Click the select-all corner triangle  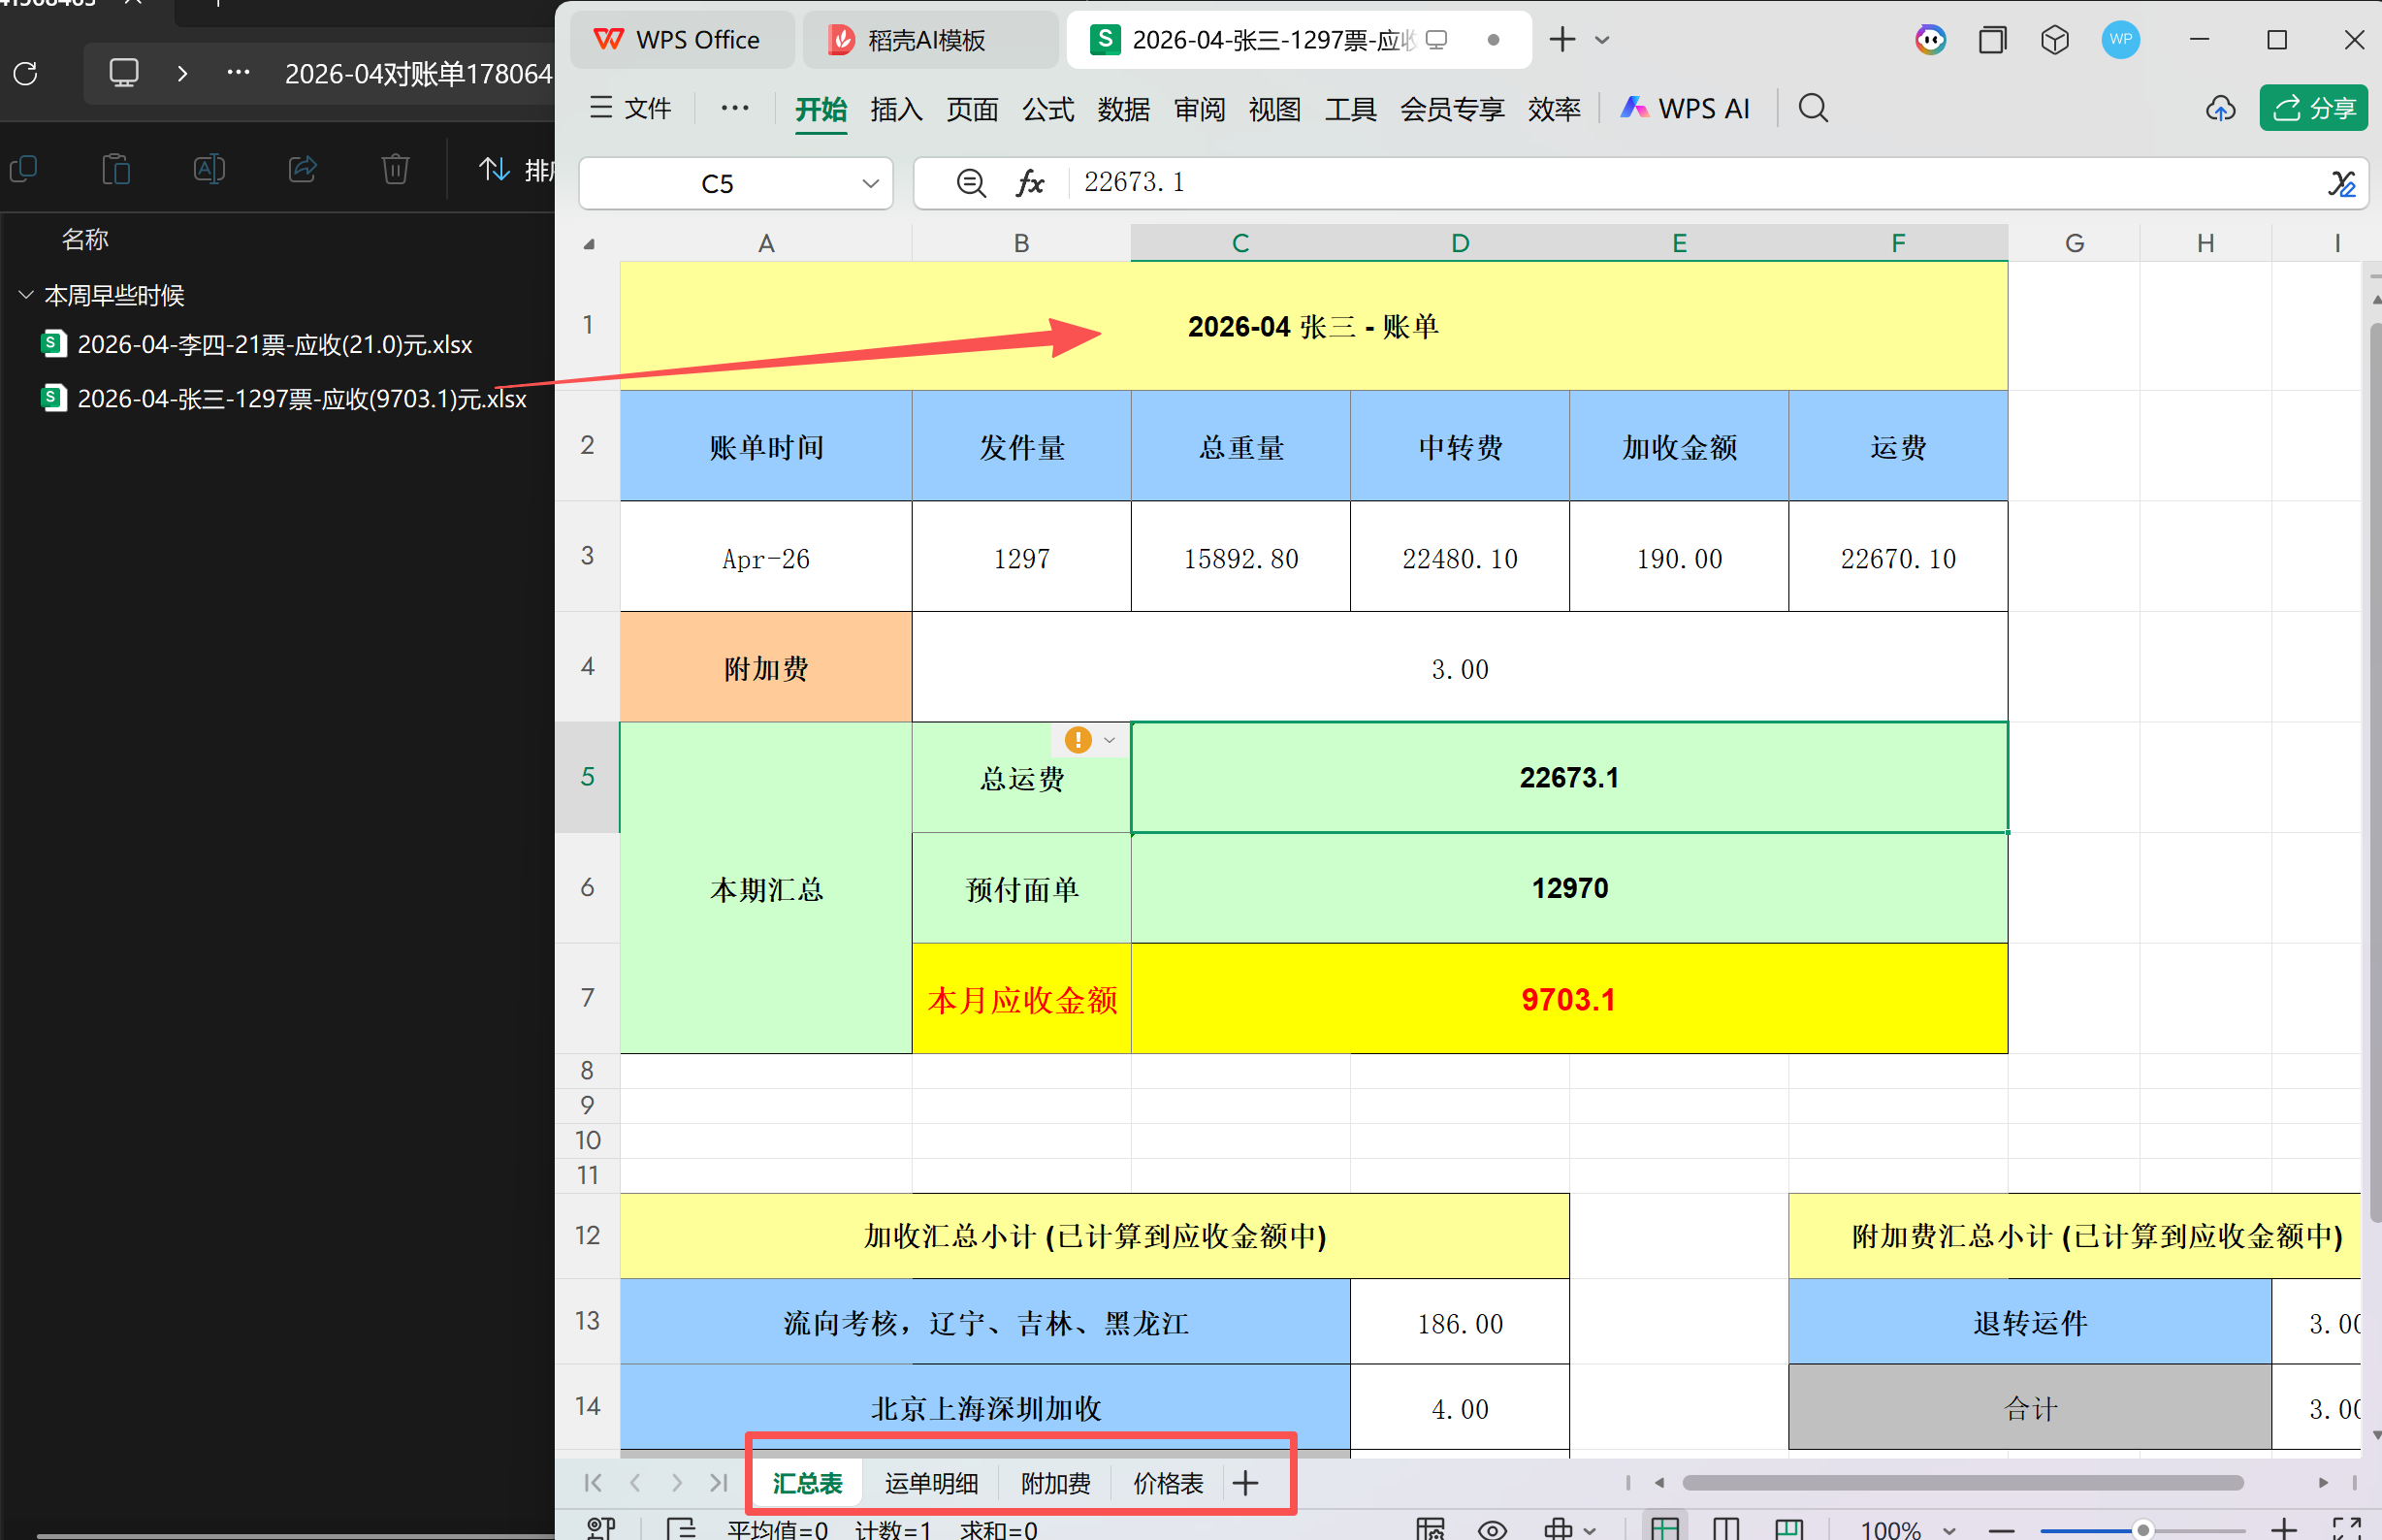pos(589,244)
